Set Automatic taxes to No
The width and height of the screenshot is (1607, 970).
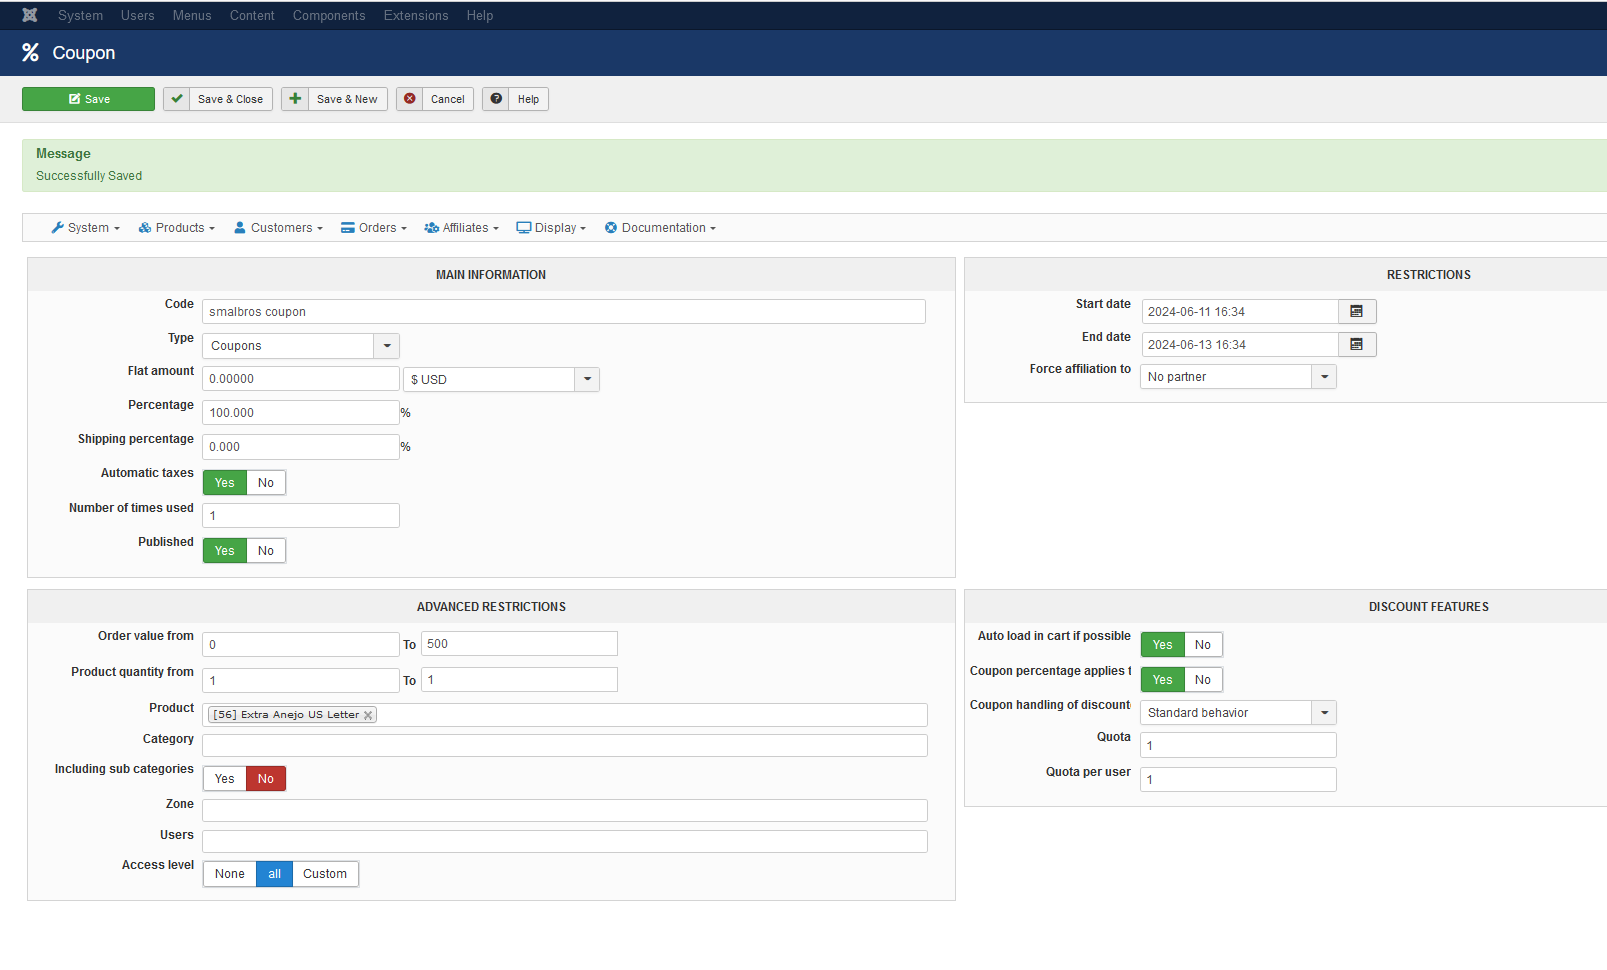pyautogui.click(x=266, y=483)
